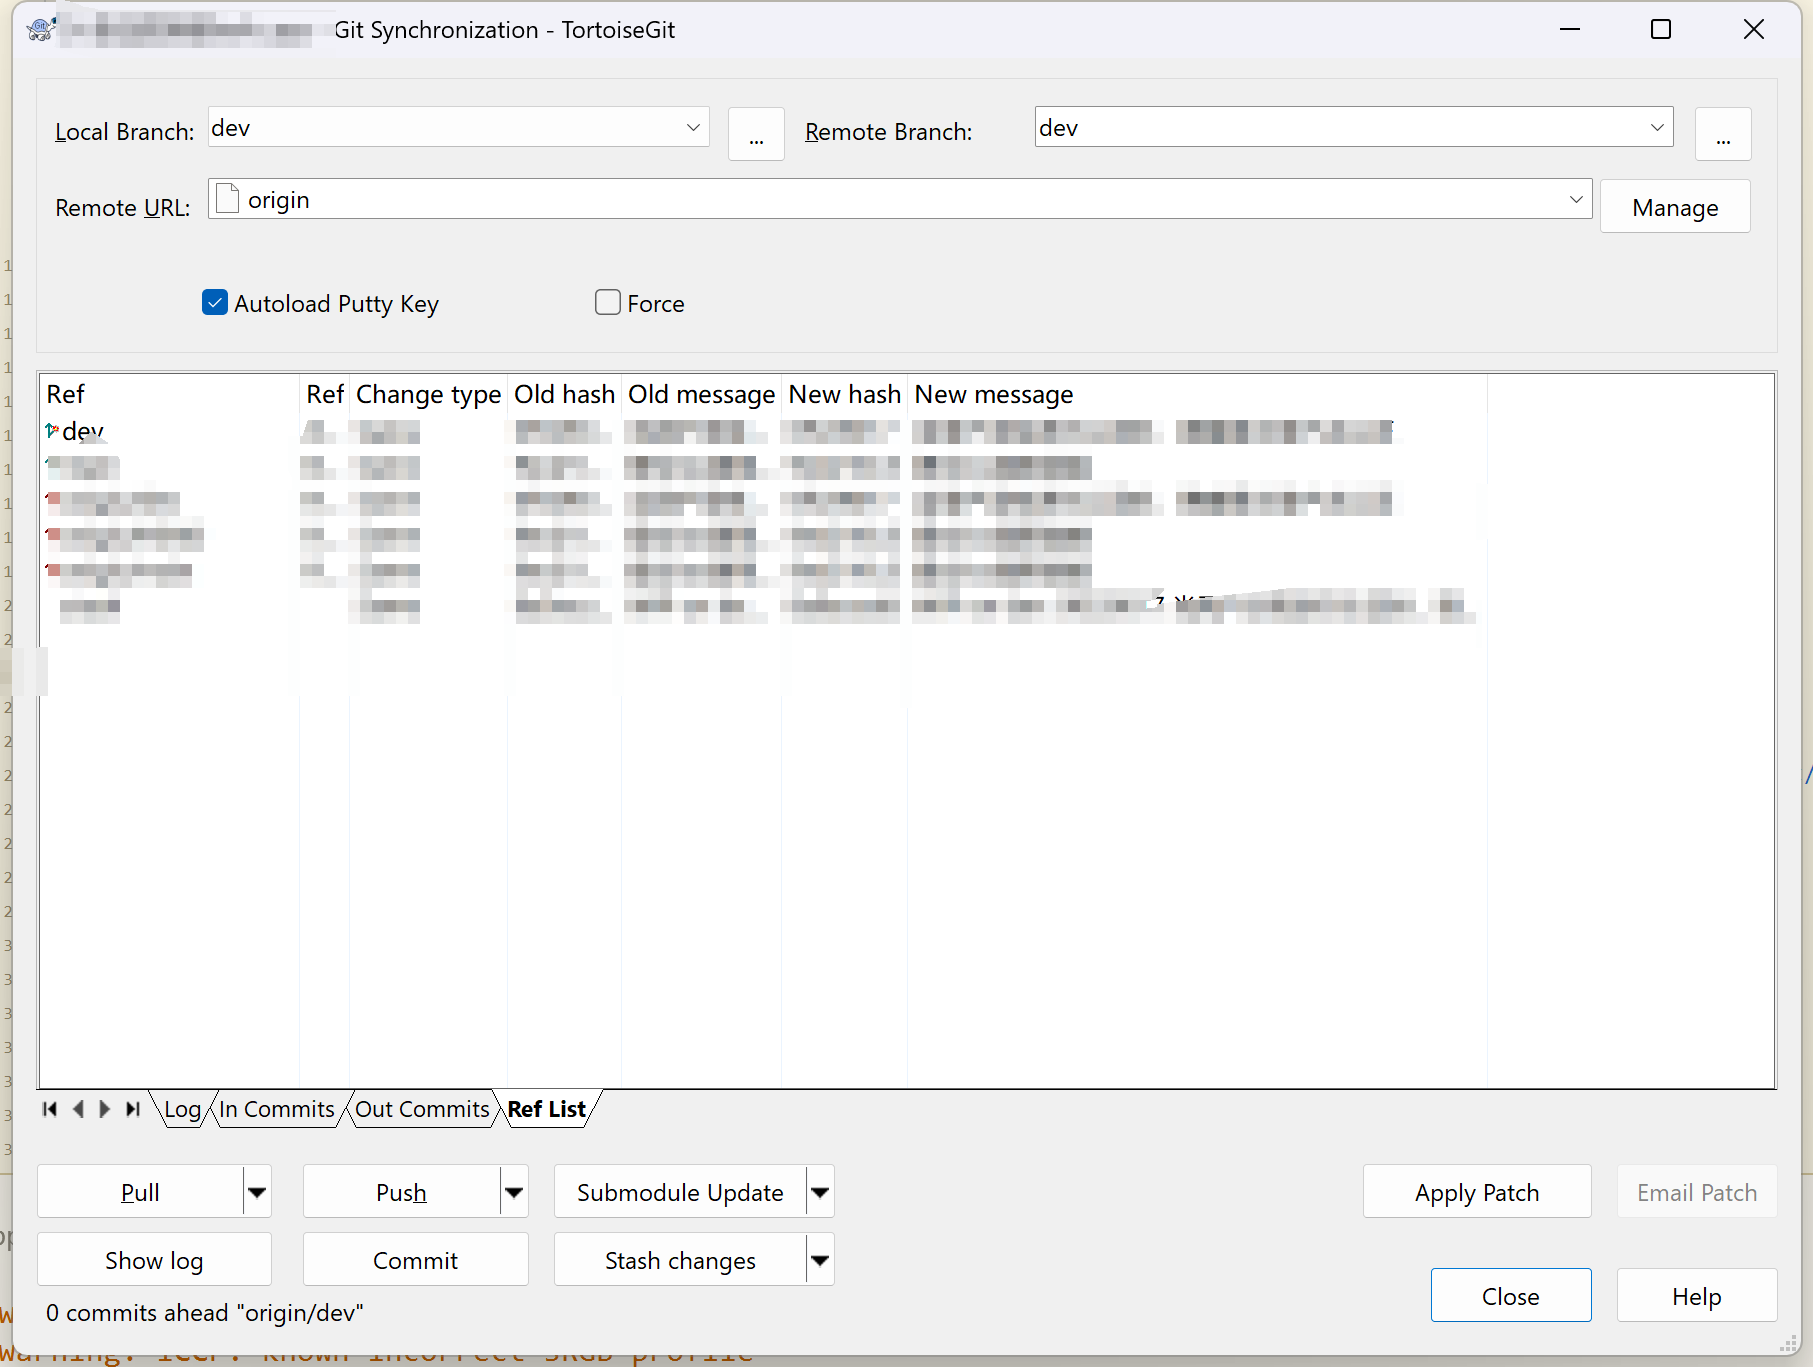Open the log with Show log
The width and height of the screenshot is (1813, 1367).
pos(154,1260)
